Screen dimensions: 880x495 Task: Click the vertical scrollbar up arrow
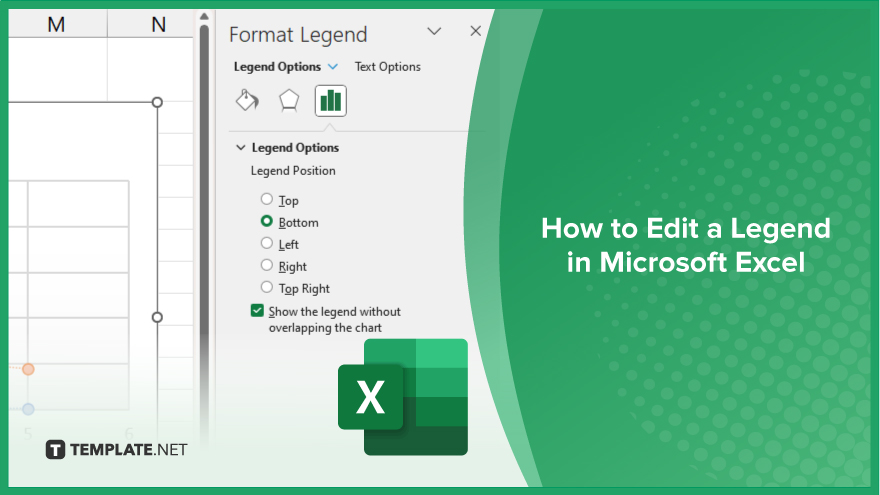(204, 17)
